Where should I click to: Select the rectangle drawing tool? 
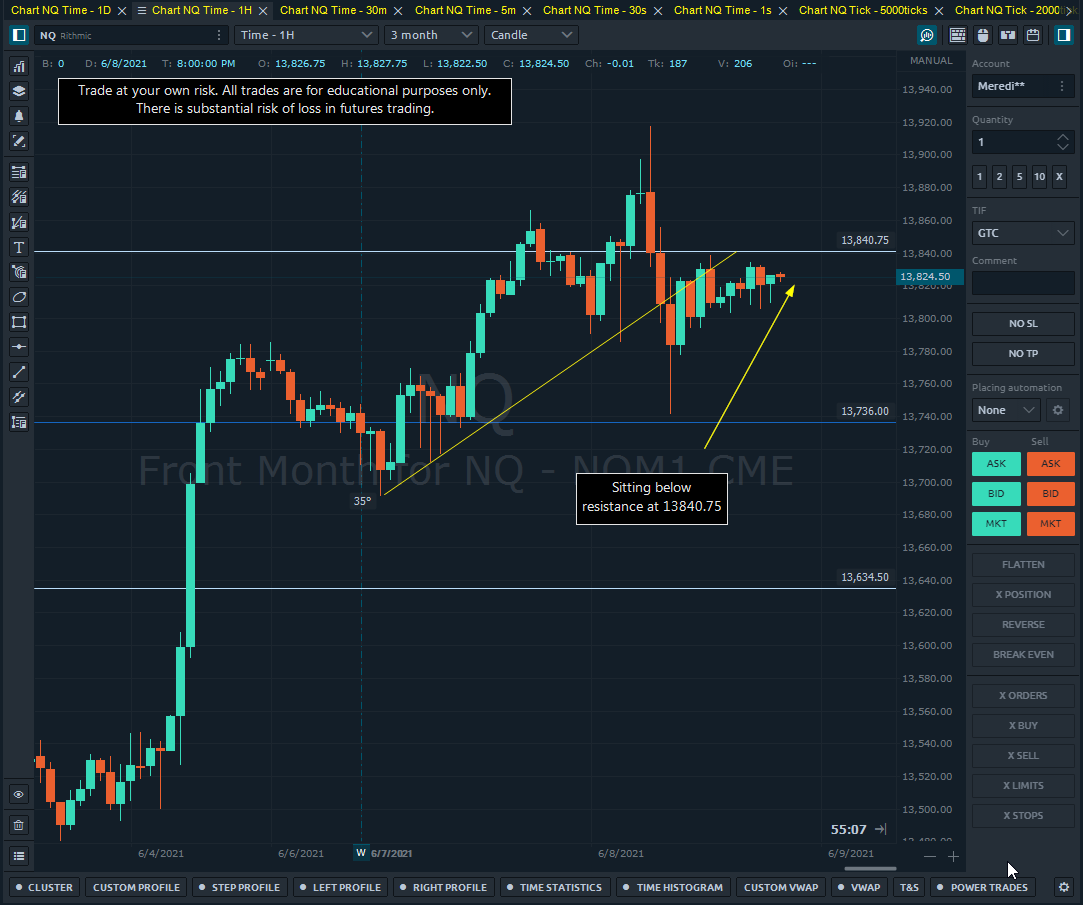19,322
